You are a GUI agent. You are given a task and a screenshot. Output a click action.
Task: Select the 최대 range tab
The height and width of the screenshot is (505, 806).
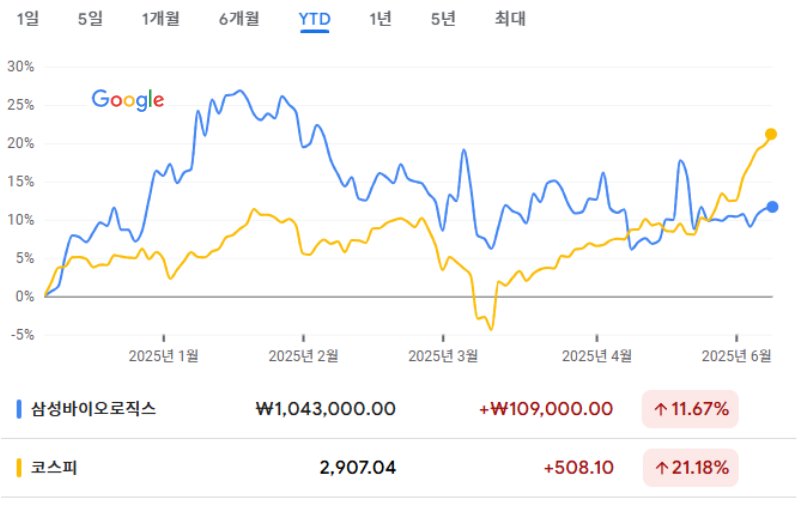tap(510, 19)
